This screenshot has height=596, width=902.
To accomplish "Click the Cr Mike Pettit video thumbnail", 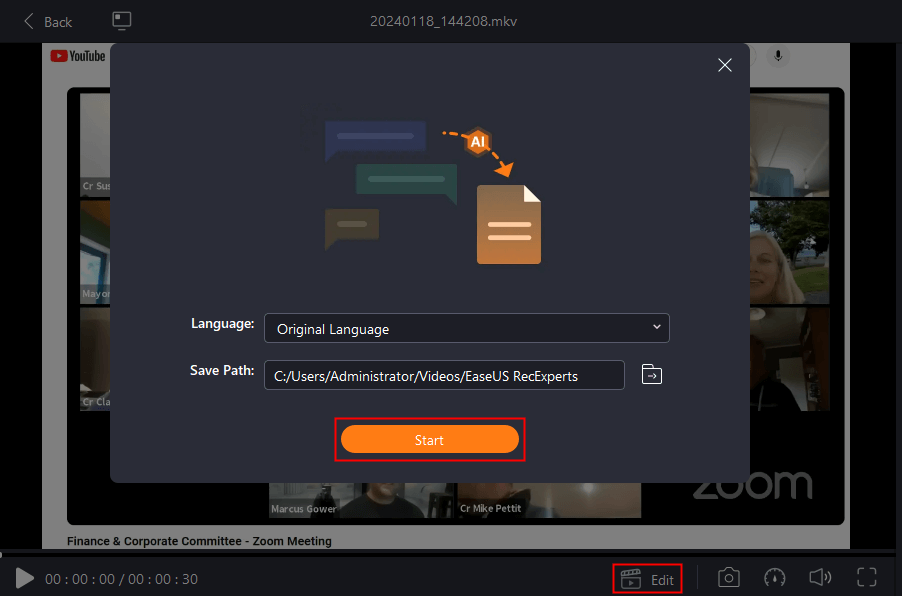I will (x=549, y=500).
